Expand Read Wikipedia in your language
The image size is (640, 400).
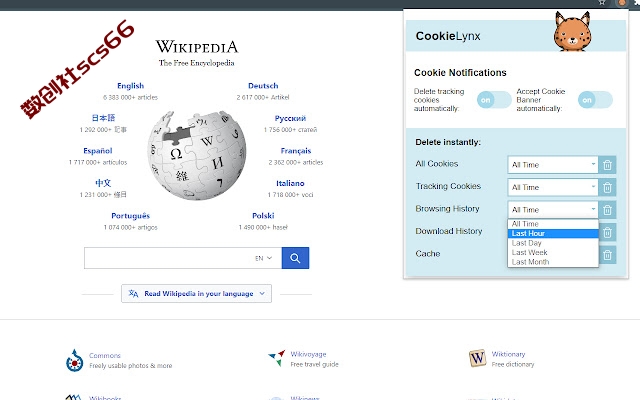[x=196, y=293]
